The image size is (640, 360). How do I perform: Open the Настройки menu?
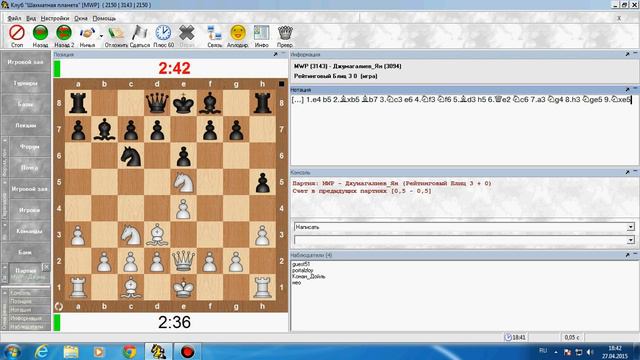[55, 18]
